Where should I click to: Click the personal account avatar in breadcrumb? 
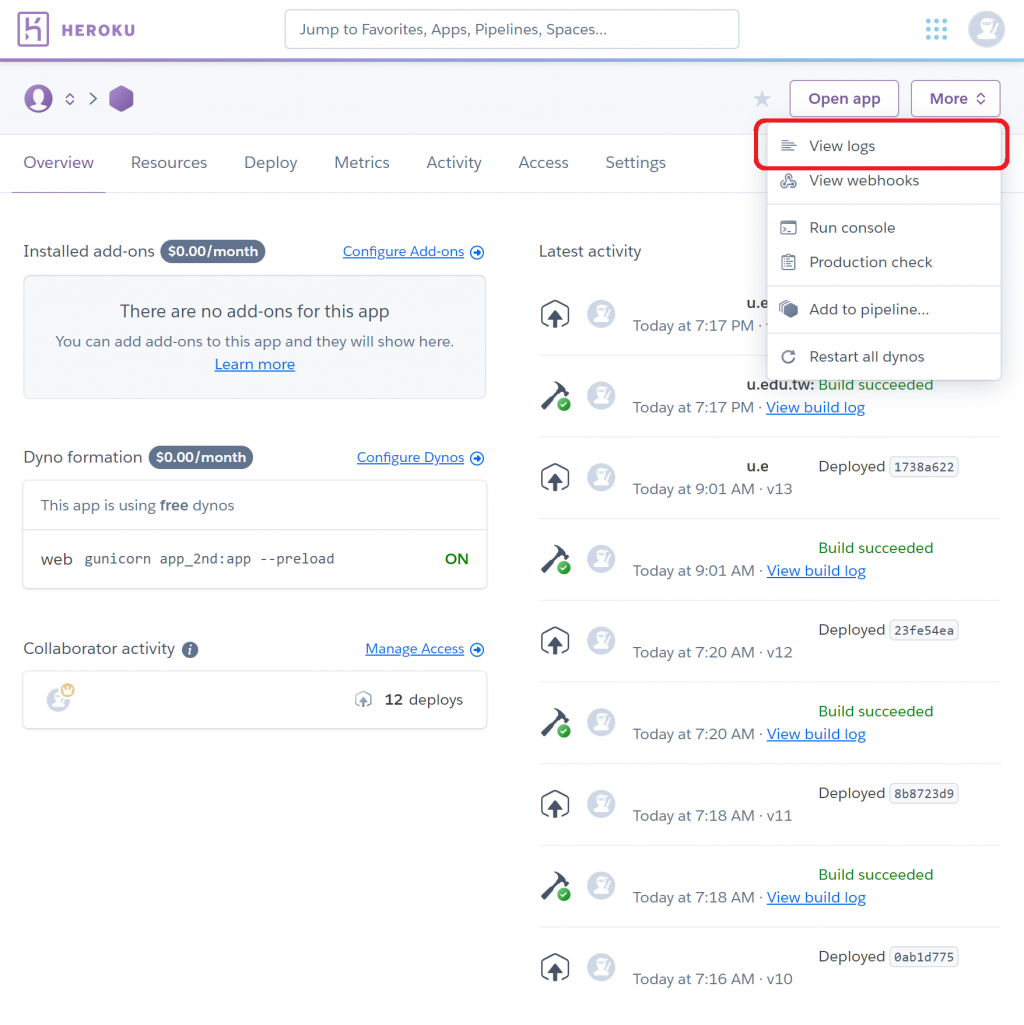(x=38, y=99)
